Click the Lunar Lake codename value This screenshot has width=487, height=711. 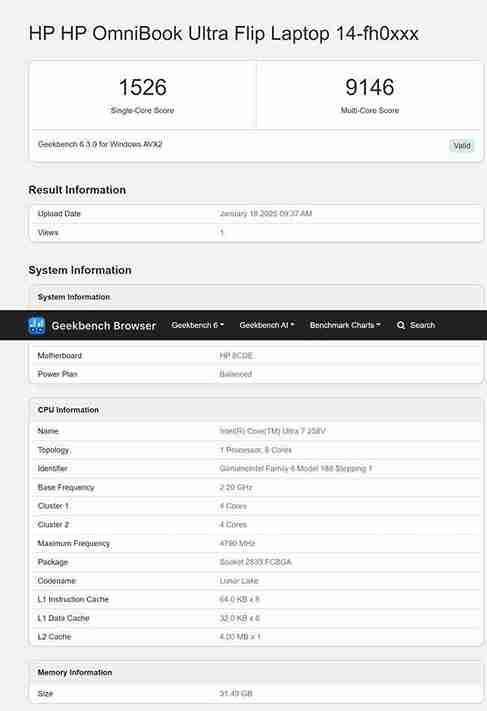[239, 581]
